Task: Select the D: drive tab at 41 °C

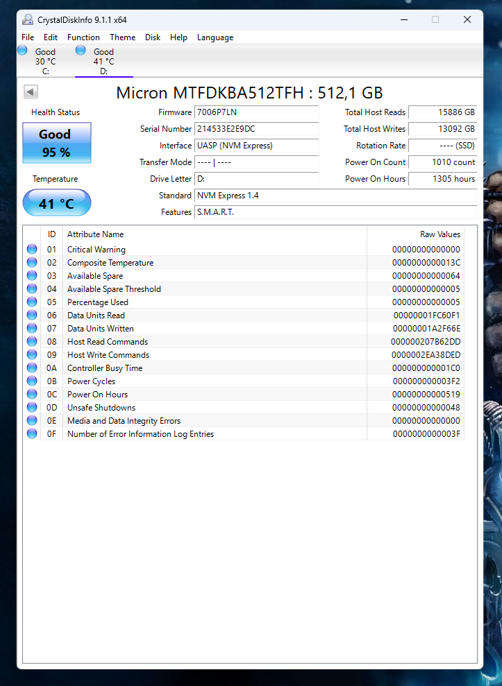Action: click(x=104, y=61)
